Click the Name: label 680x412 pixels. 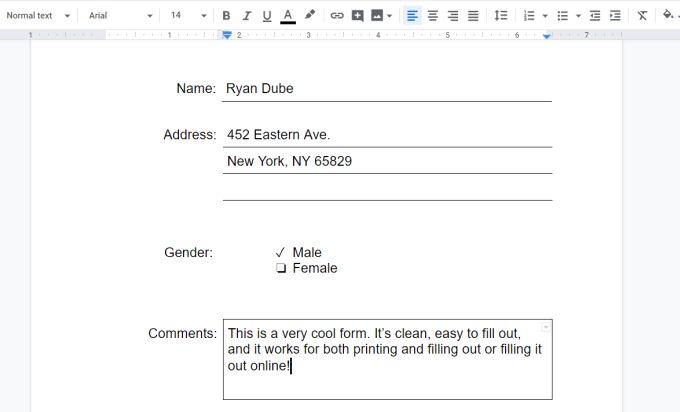click(x=196, y=88)
